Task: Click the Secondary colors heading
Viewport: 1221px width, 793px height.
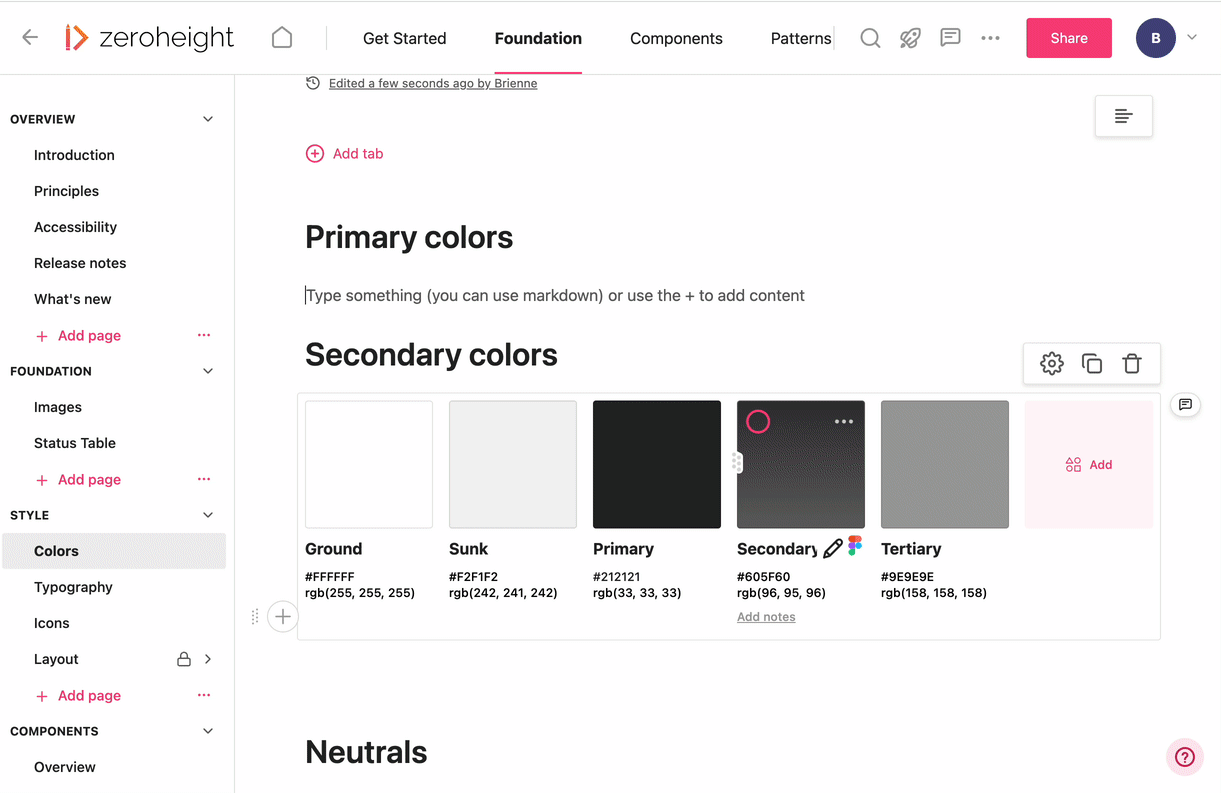Action: click(x=431, y=355)
